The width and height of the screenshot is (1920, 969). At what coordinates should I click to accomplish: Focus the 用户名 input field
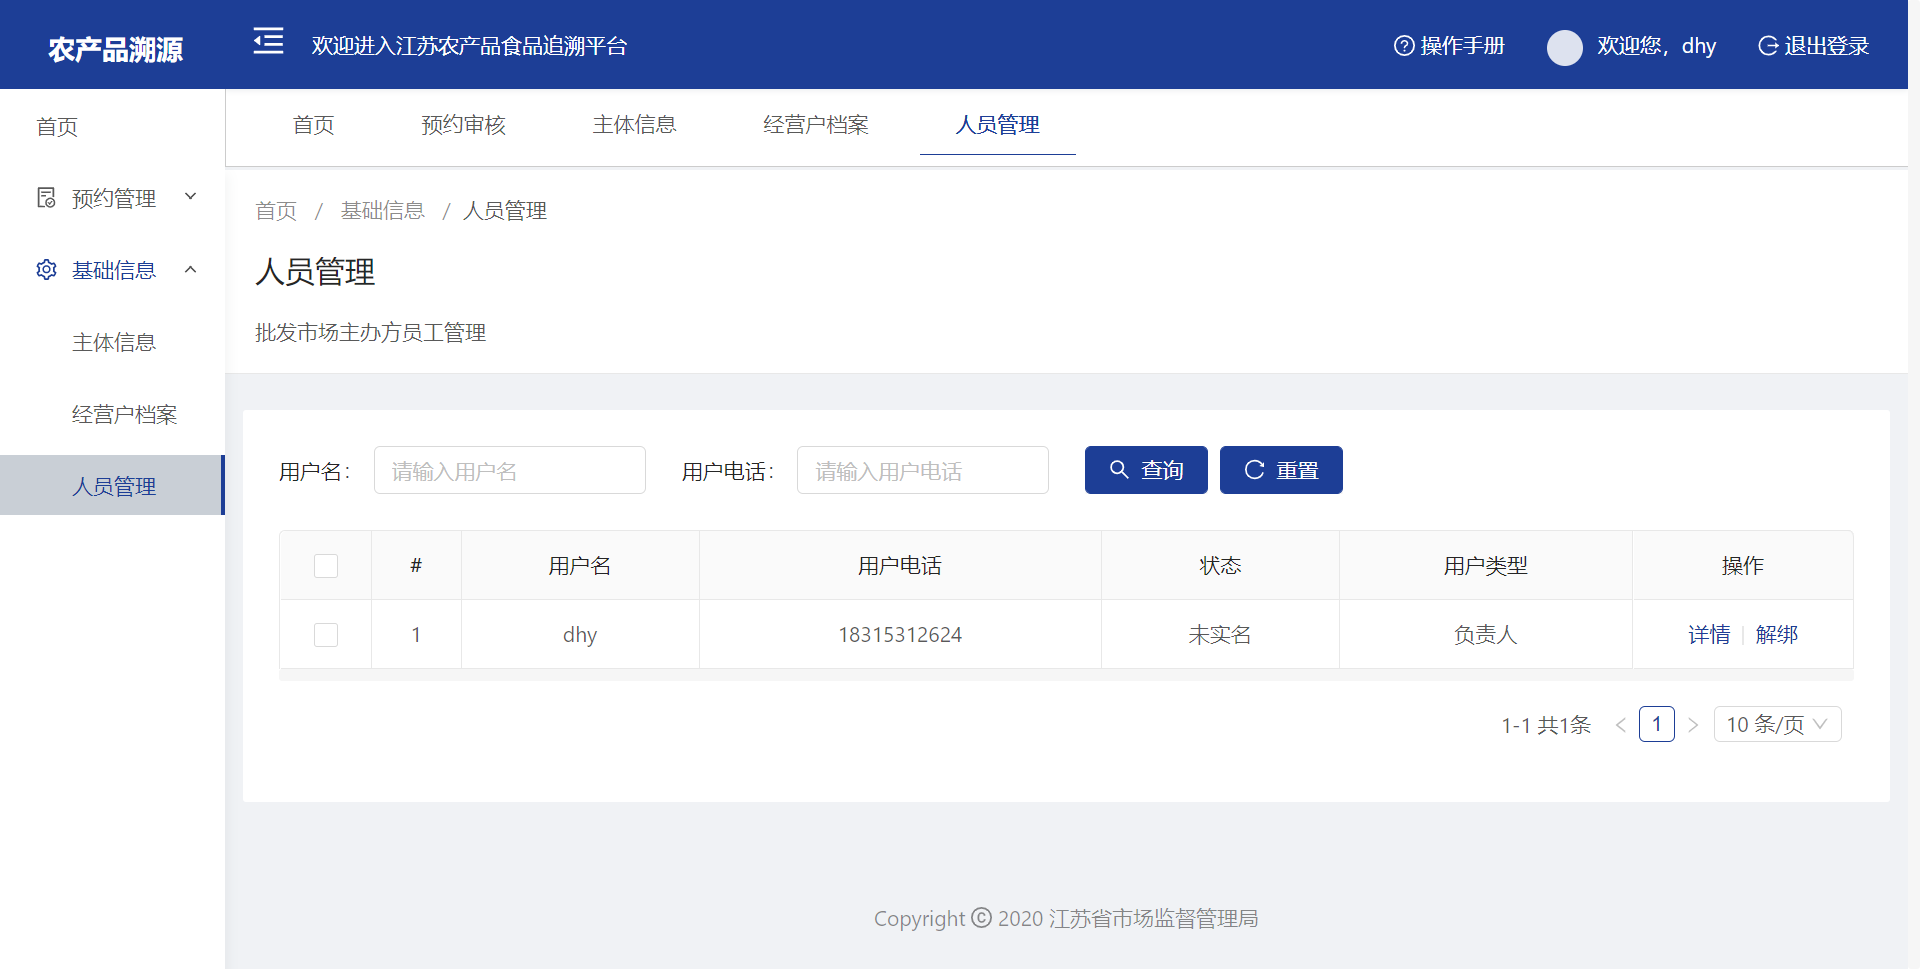point(510,471)
